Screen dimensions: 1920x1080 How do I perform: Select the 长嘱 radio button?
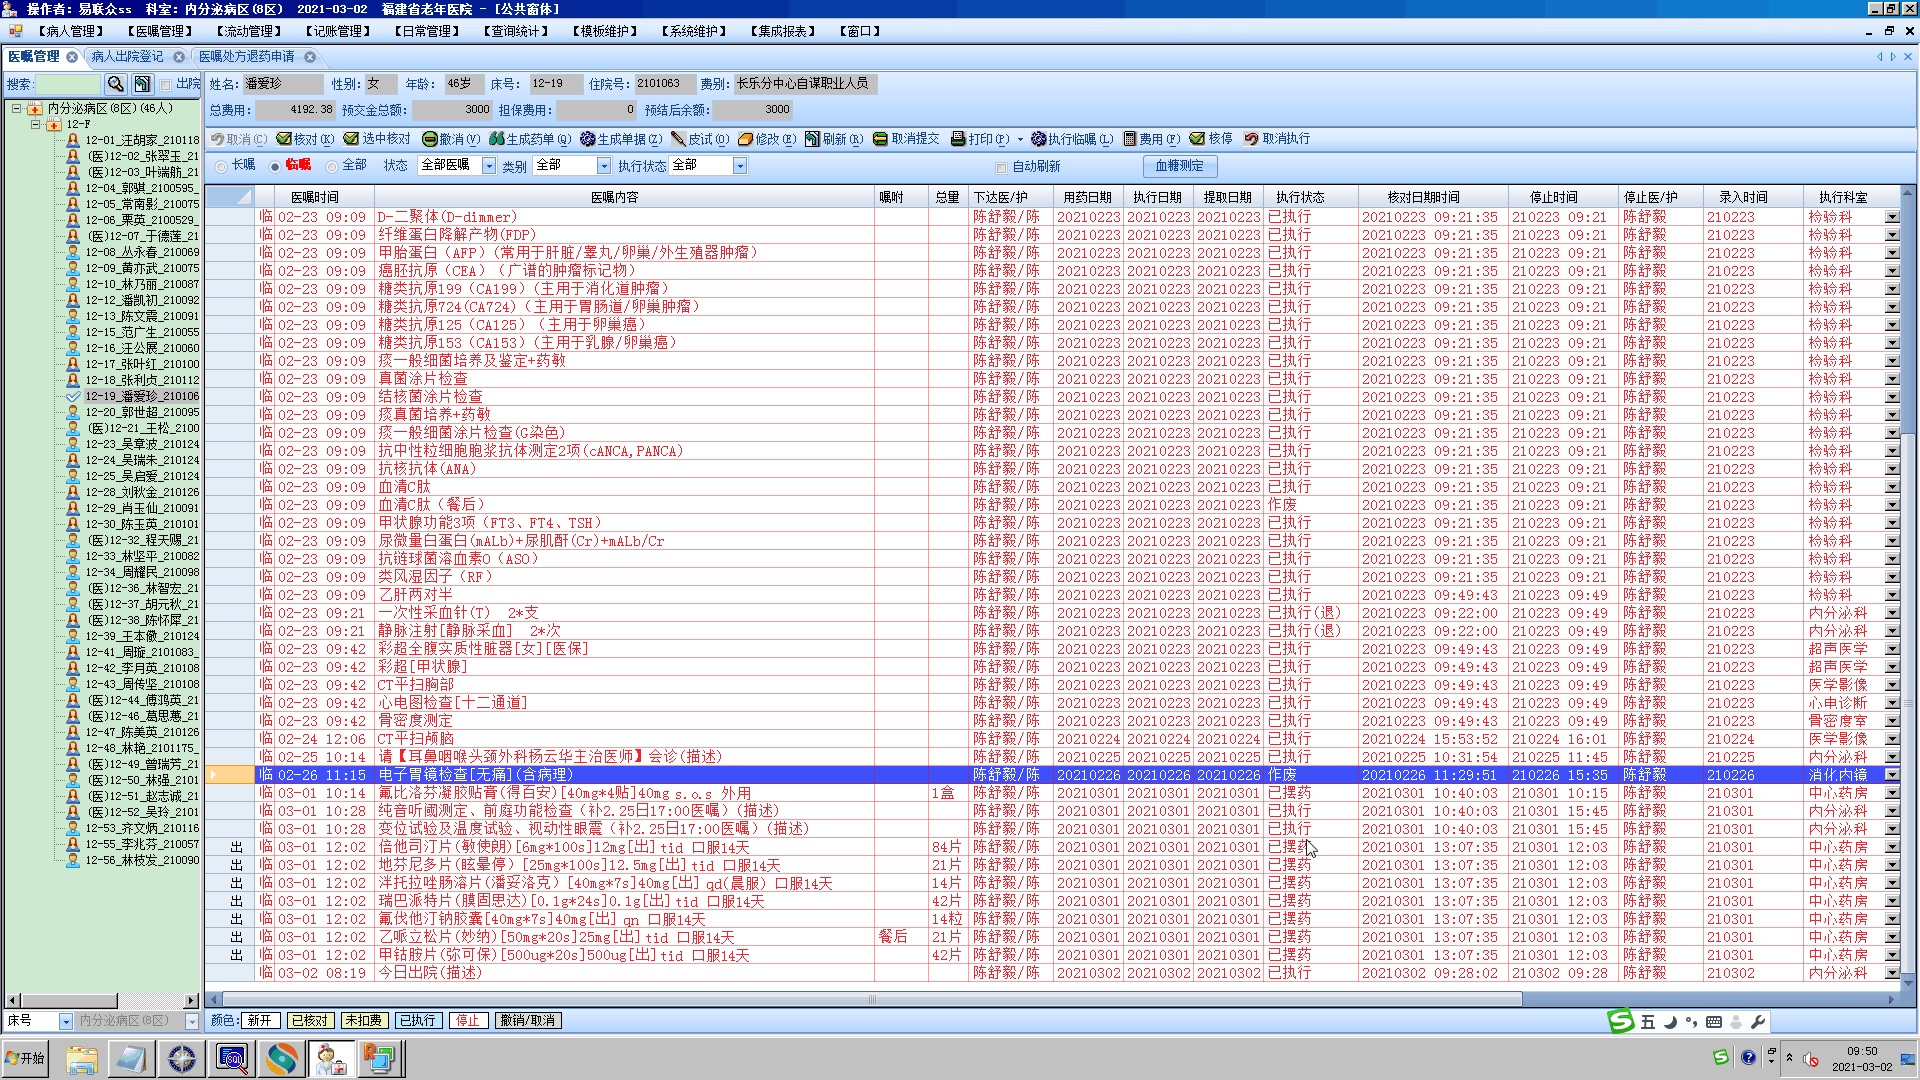[x=222, y=166]
